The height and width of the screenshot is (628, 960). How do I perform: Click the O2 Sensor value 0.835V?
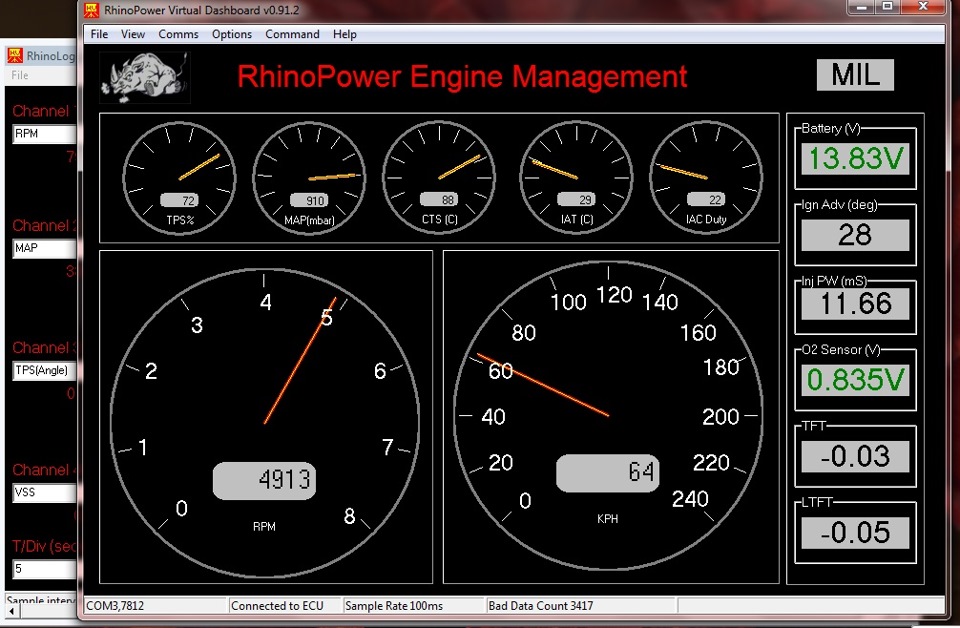coord(855,380)
